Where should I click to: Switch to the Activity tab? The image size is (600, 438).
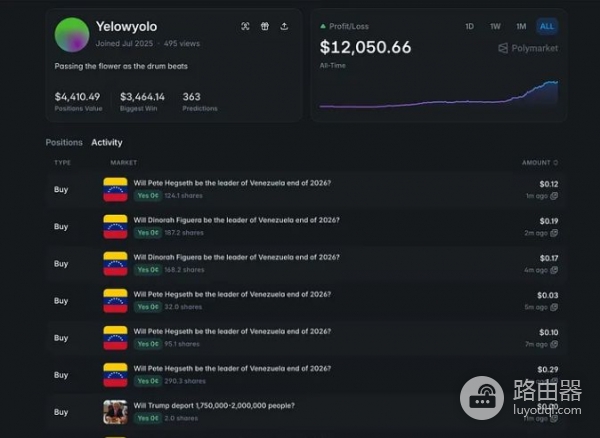coord(107,143)
